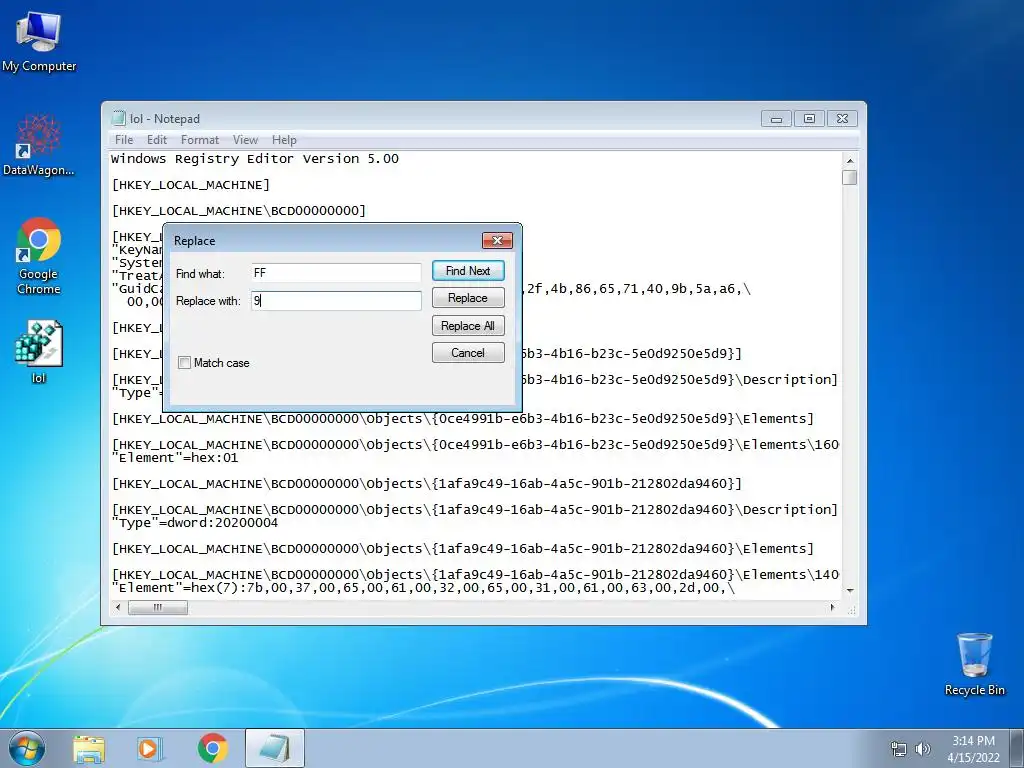Close the Replace dialog with X
1024x768 pixels.
point(497,240)
